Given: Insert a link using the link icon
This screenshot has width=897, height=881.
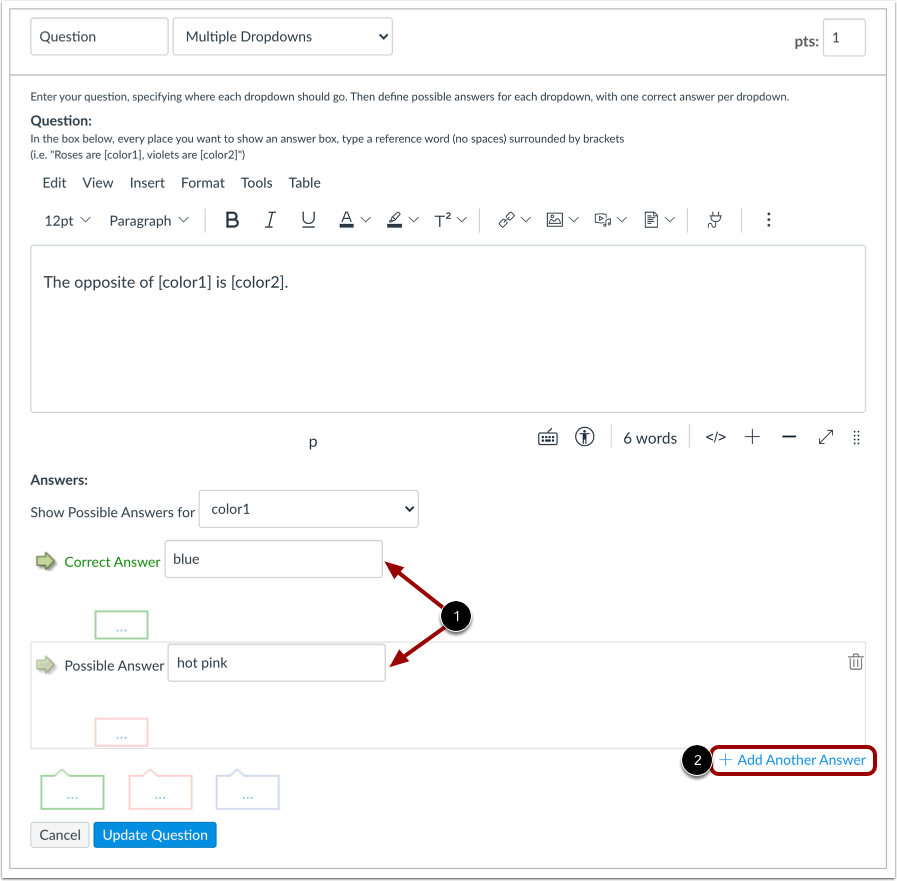Looking at the screenshot, I should point(508,219).
